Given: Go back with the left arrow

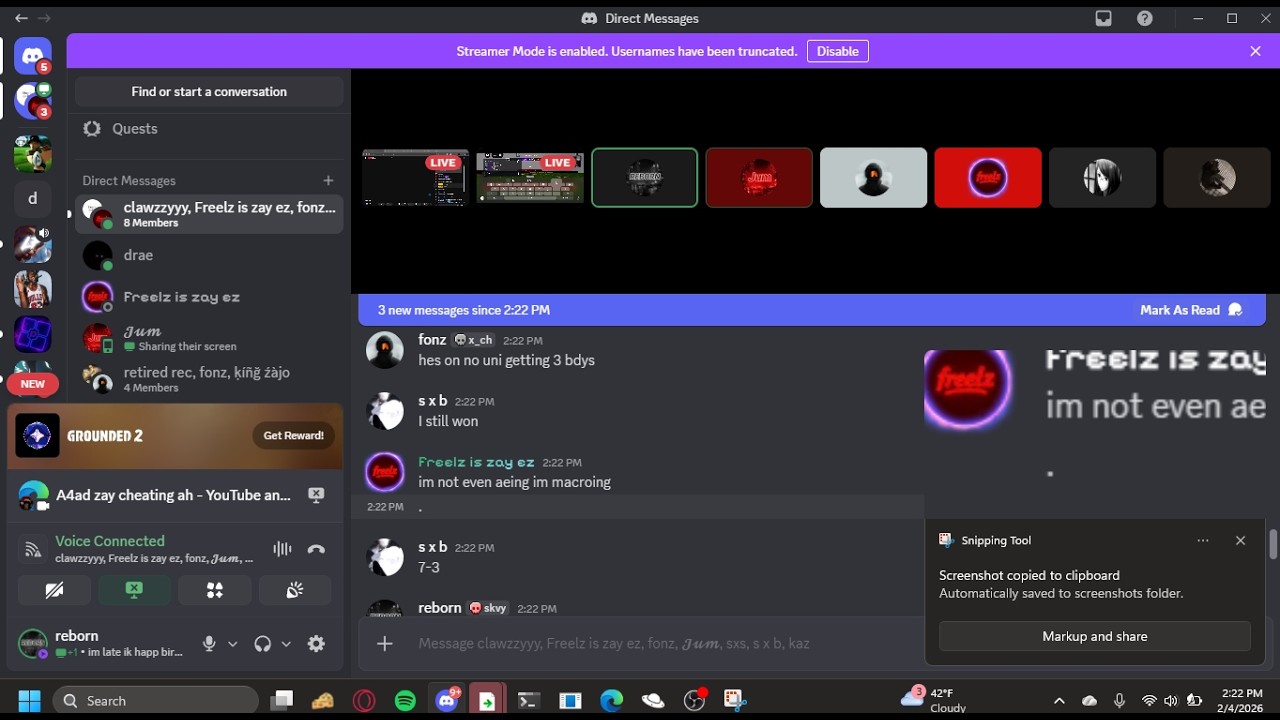Looking at the screenshot, I should point(21,18).
